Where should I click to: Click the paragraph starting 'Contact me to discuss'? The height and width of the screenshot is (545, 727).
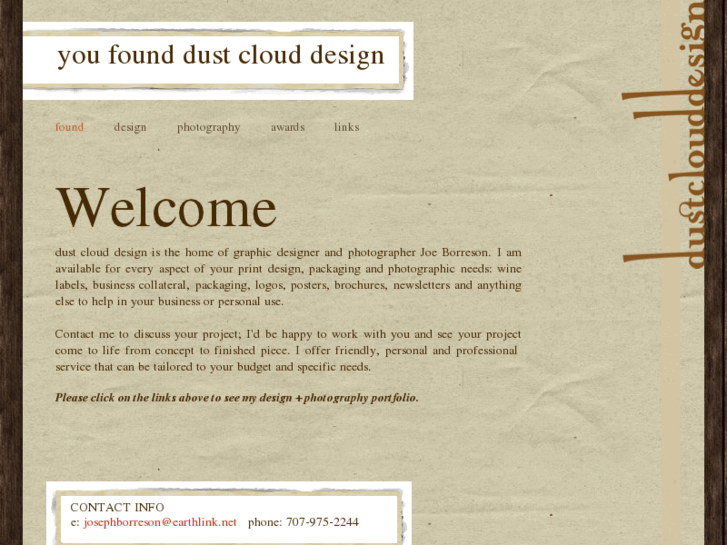tap(288, 351)
